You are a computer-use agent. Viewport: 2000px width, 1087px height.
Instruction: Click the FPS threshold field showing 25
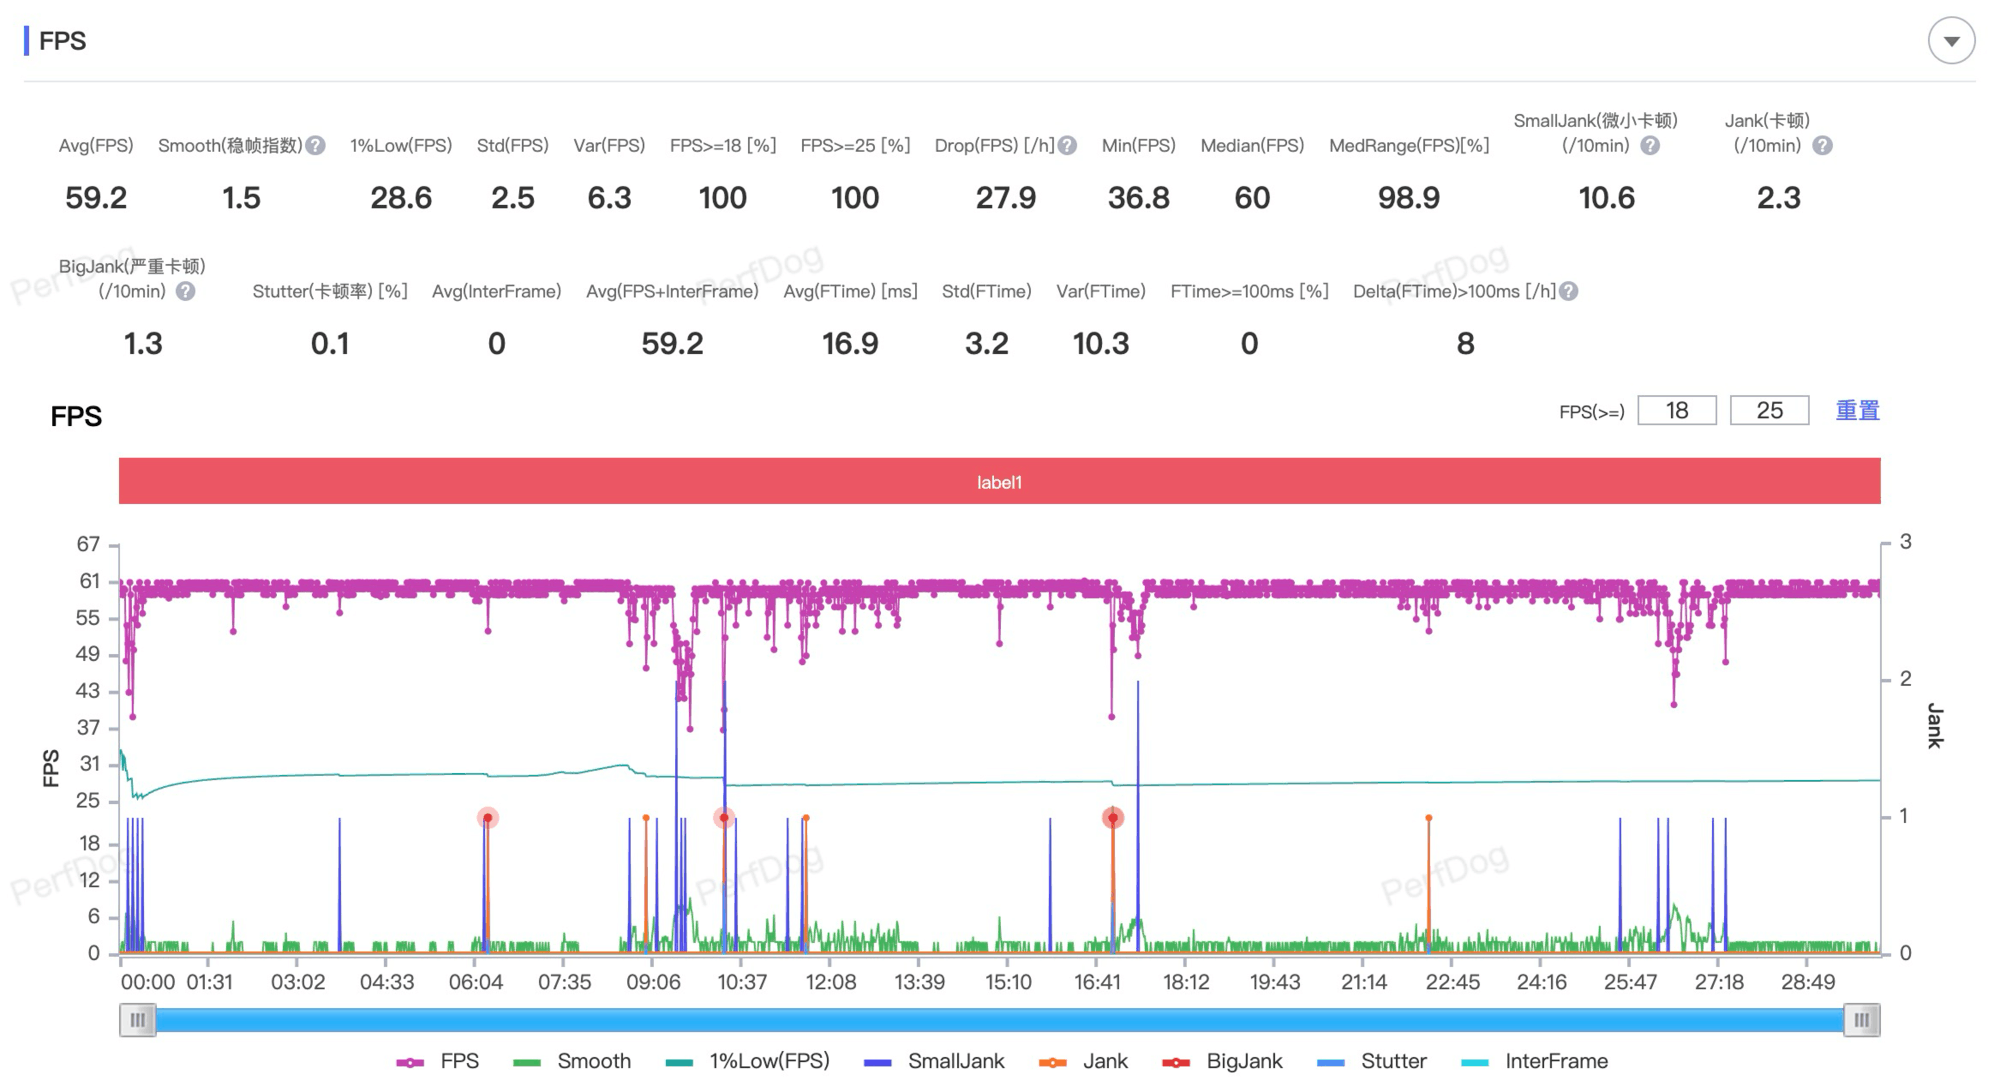coord(1769,411)
